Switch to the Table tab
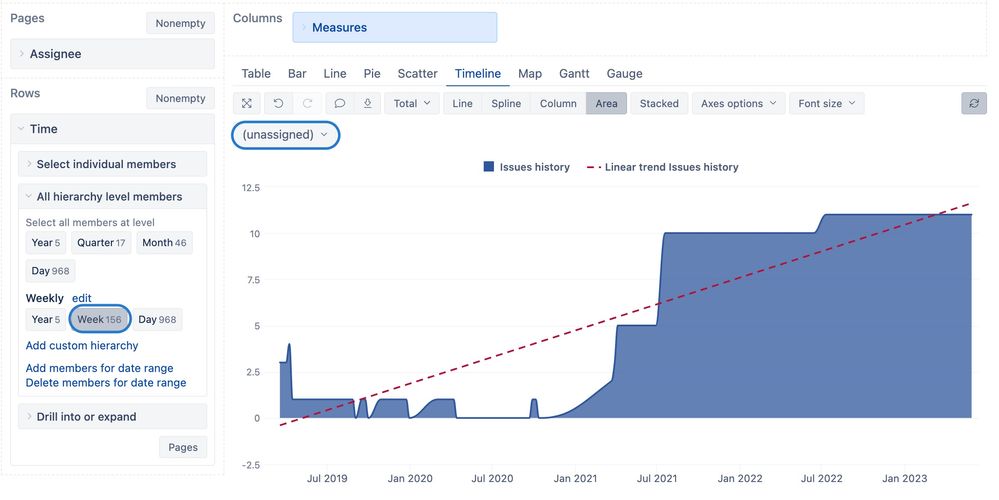999x500 pixels. click(x=256, y=74)
